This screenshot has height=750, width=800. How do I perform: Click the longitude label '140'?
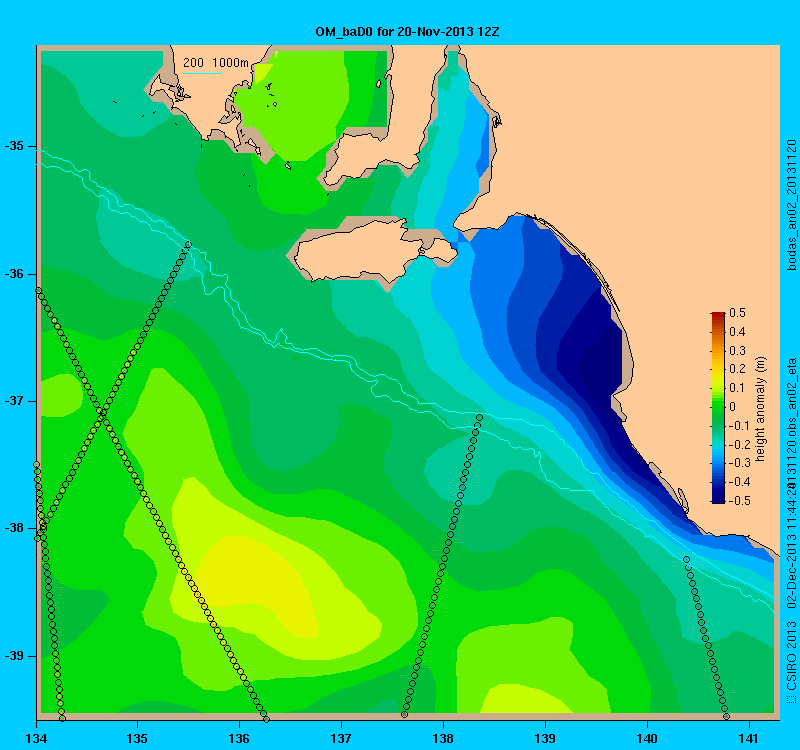click(x=647, y=738)
